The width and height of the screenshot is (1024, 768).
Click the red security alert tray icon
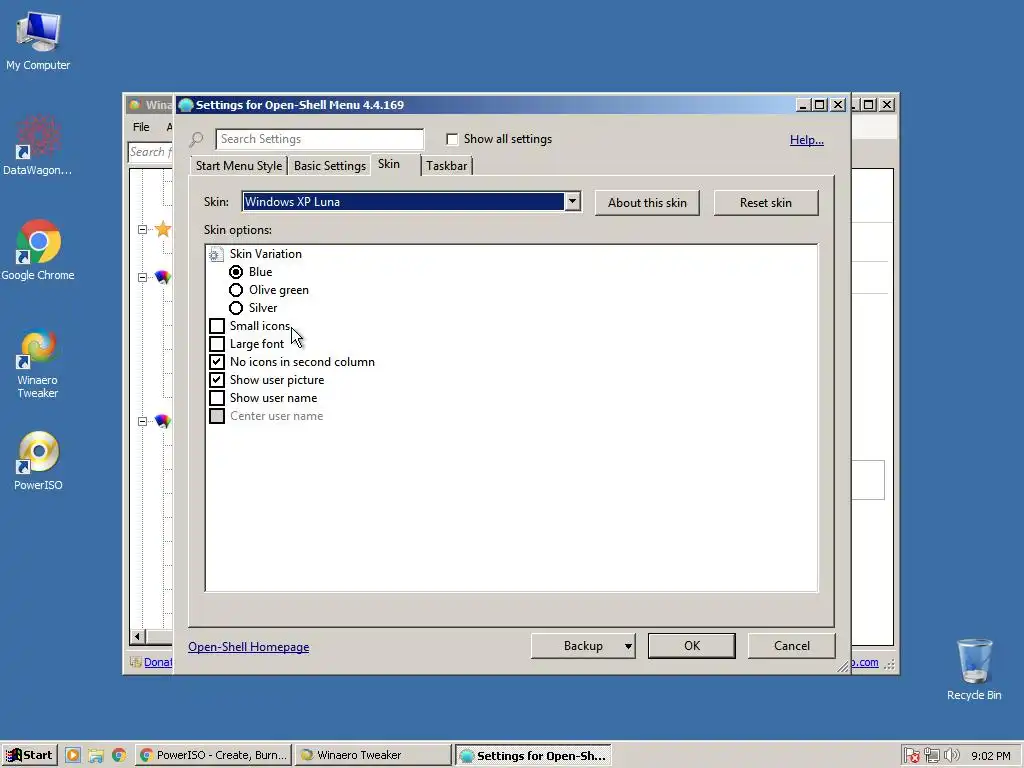coord(912,756)
